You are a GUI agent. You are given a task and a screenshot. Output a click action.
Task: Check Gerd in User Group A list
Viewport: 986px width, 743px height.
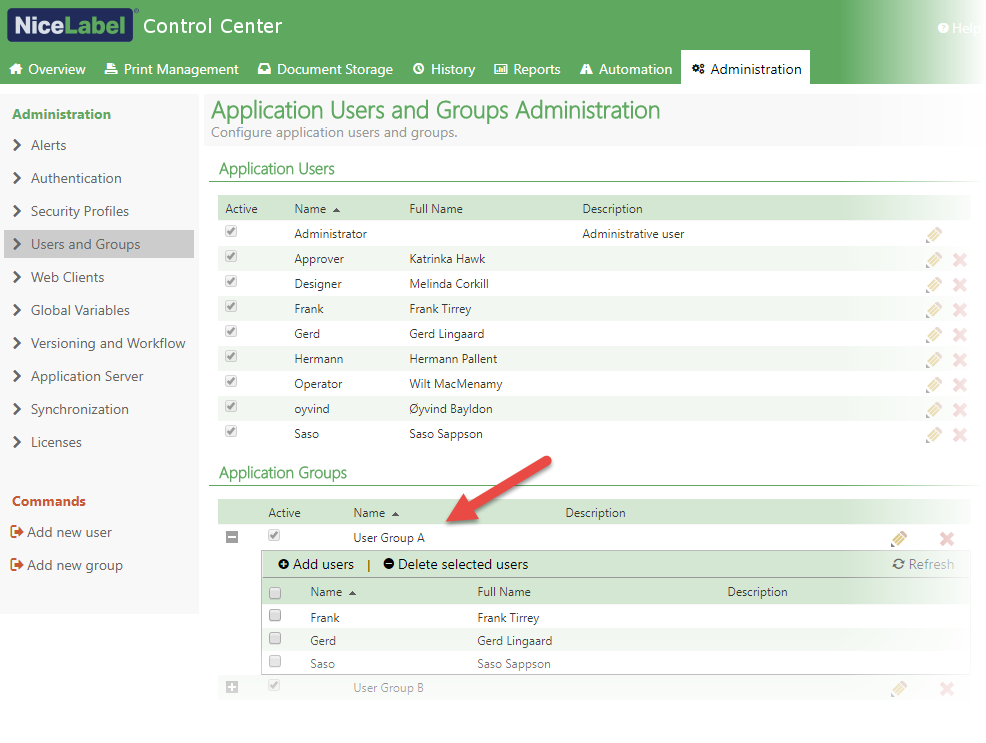[x=275, y=638]
